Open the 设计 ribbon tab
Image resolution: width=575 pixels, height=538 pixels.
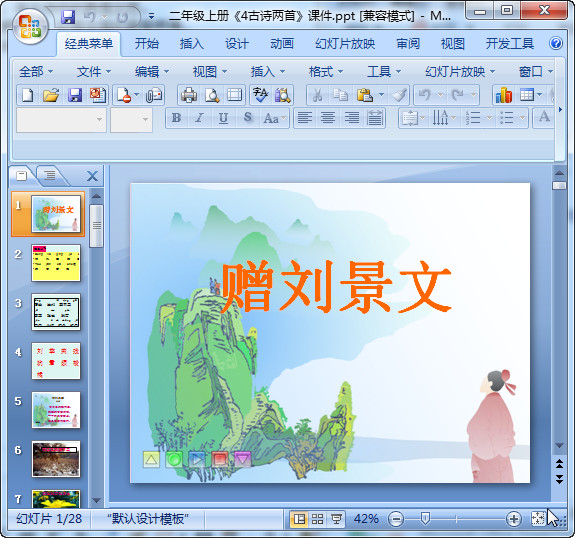click(237, 44)
